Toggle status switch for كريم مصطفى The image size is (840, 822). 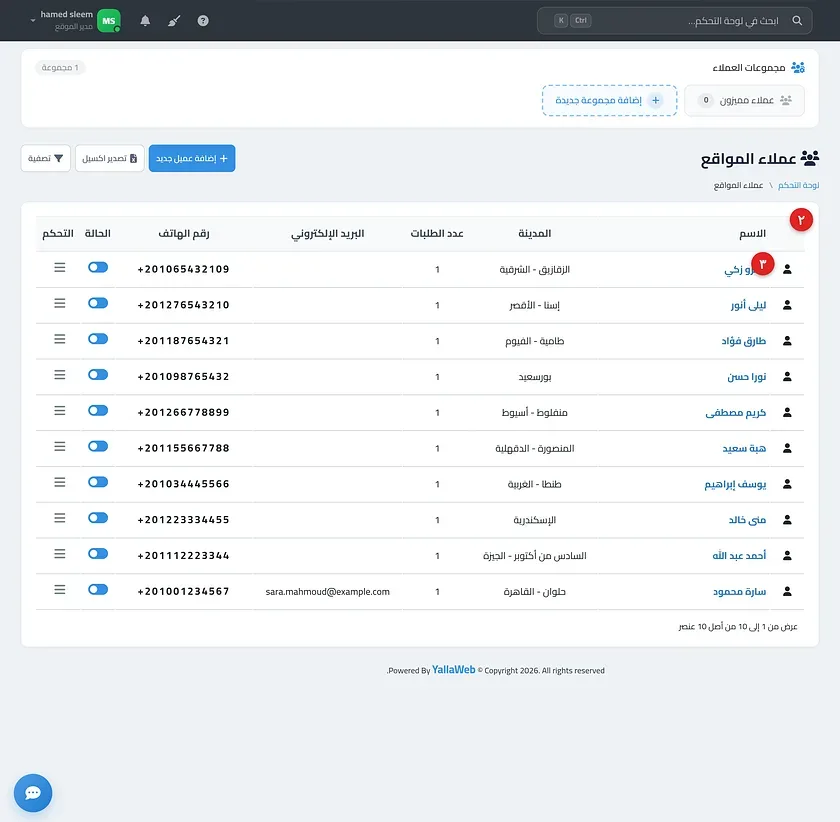98,410
